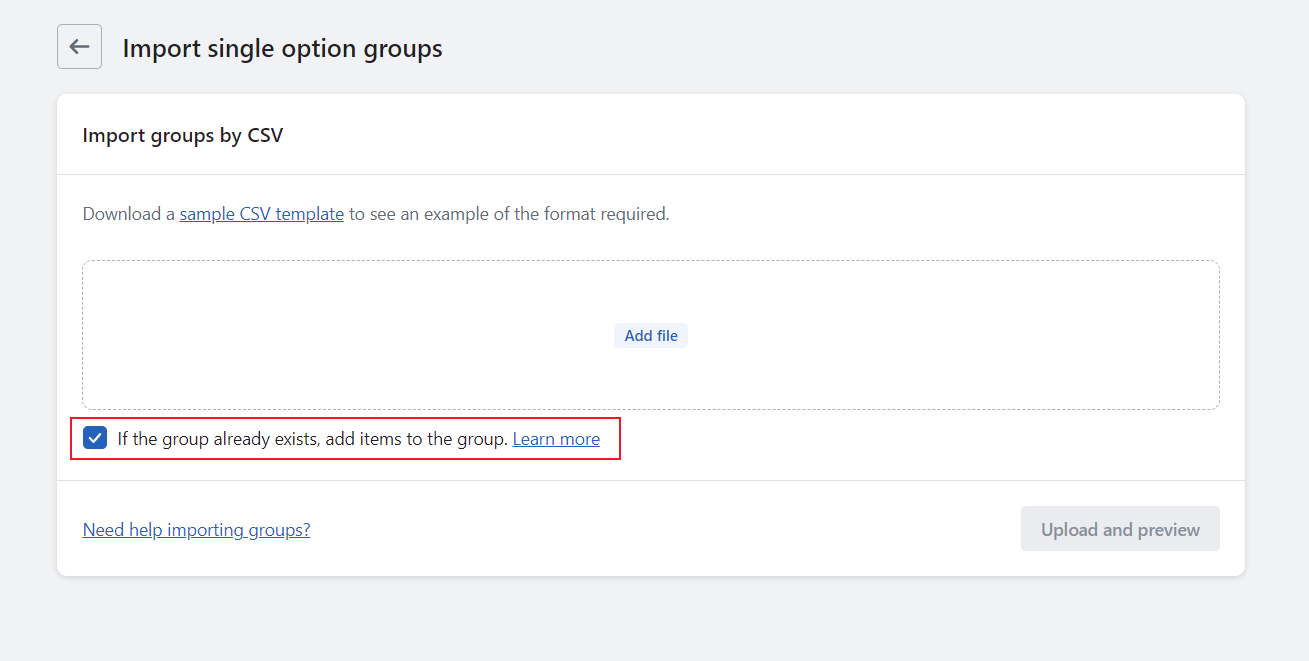
Task: Click empty header space right of "Import groups by CSV"
Action: point(750,135)
